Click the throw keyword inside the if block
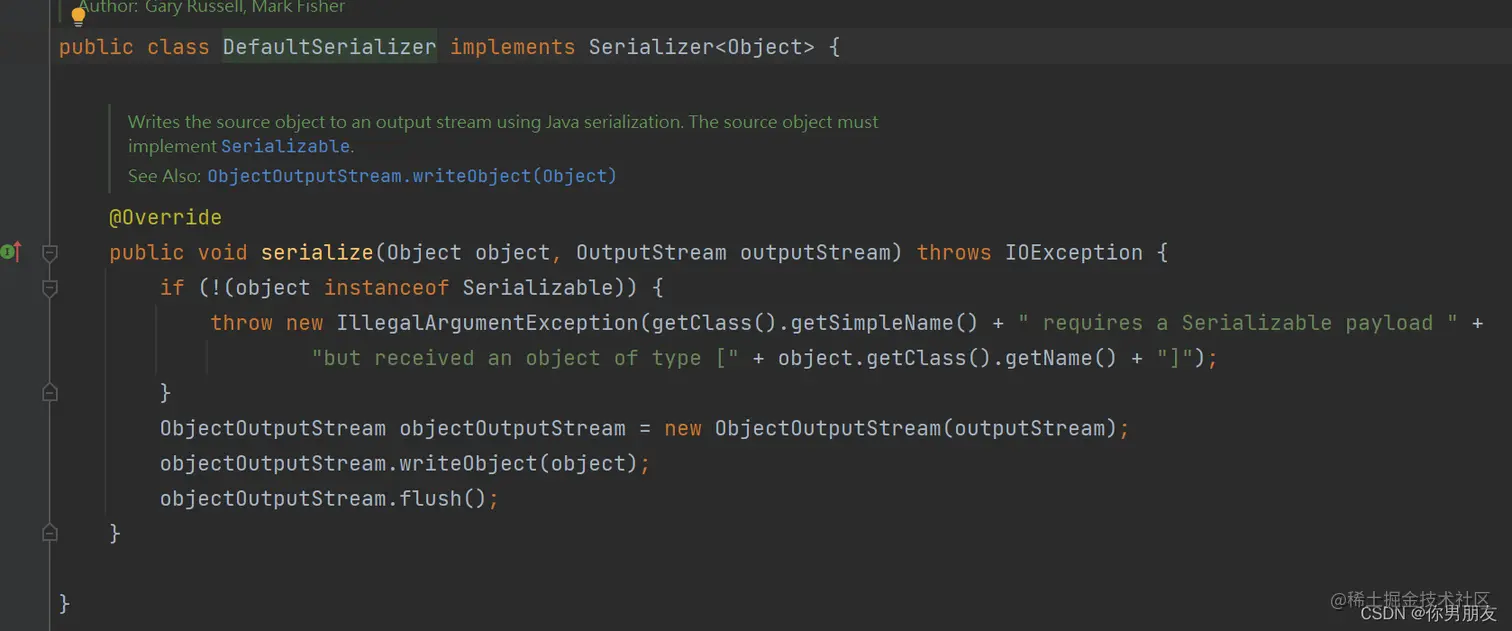 coord(241,323)
